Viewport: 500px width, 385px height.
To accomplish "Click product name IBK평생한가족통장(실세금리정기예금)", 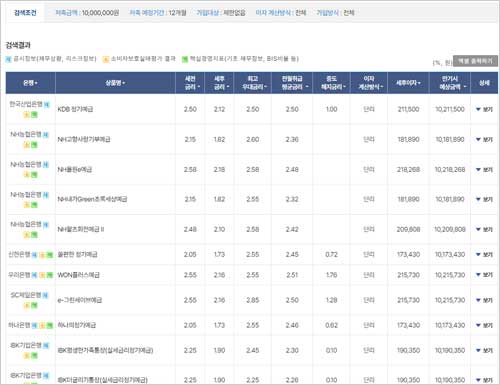I will 105,350.
